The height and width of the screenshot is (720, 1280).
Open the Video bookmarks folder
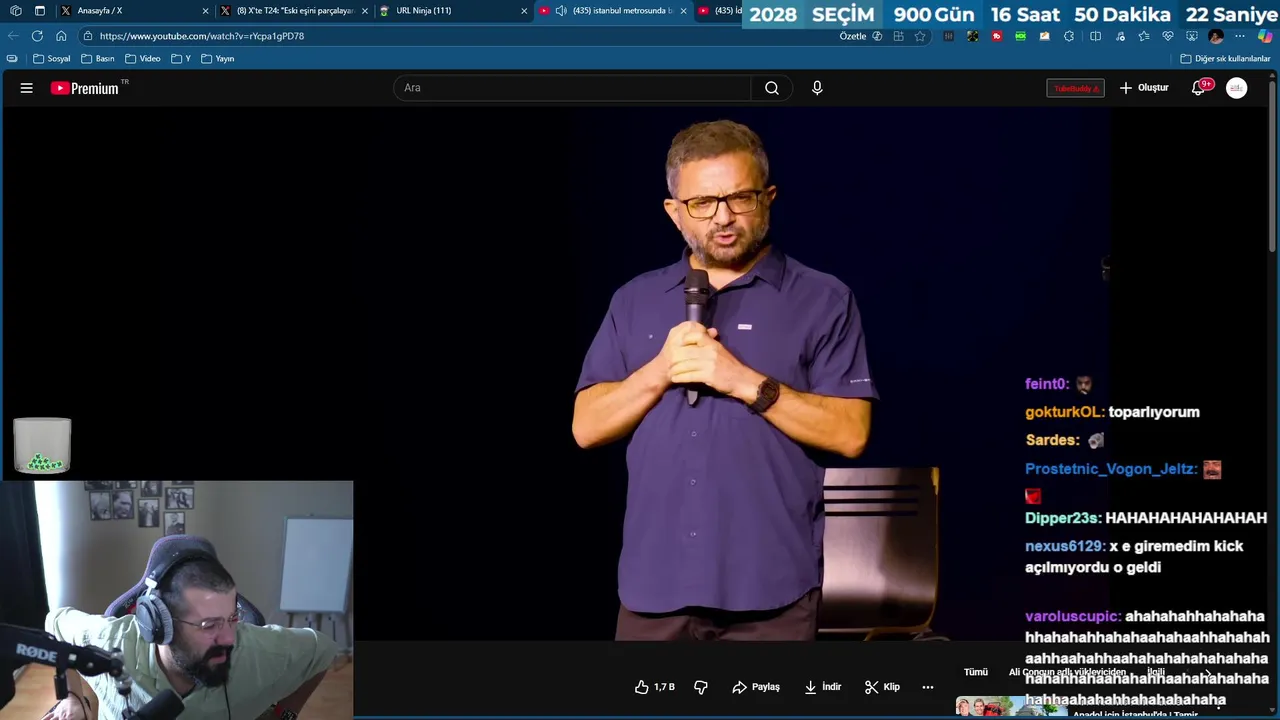coord(143,59)
